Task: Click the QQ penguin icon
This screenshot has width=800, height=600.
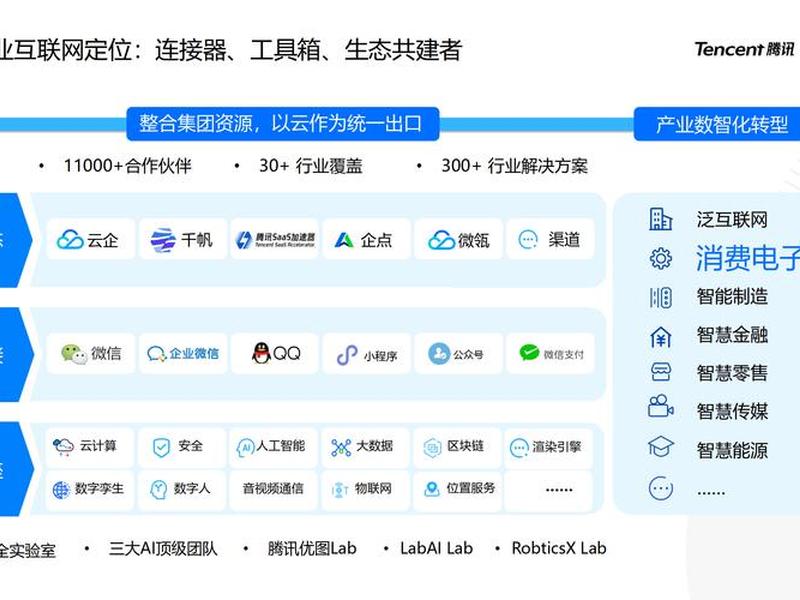Action: pyautogui.click(x=261, y=353)
